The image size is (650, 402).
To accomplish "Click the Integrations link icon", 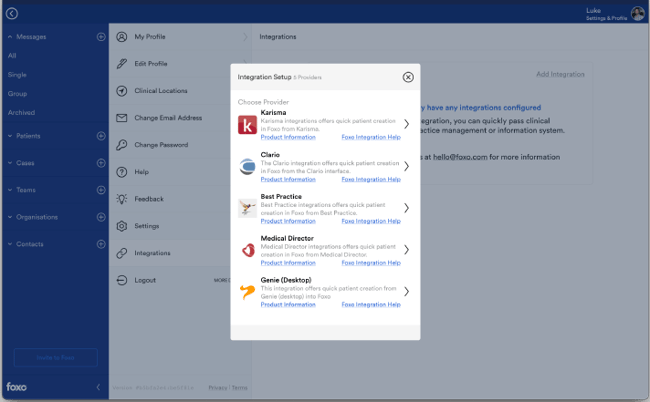I will tap(121, 253).
